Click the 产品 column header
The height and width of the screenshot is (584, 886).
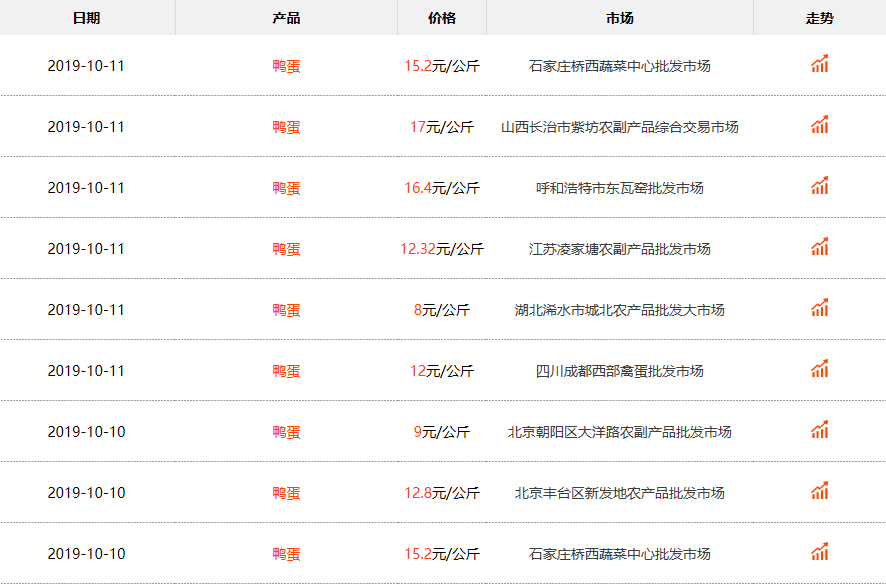(286, 18)
